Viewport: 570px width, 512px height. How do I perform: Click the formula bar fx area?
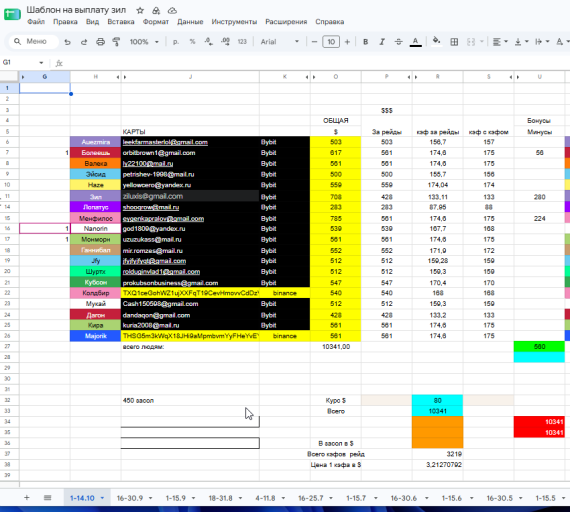tap(59, 63)
